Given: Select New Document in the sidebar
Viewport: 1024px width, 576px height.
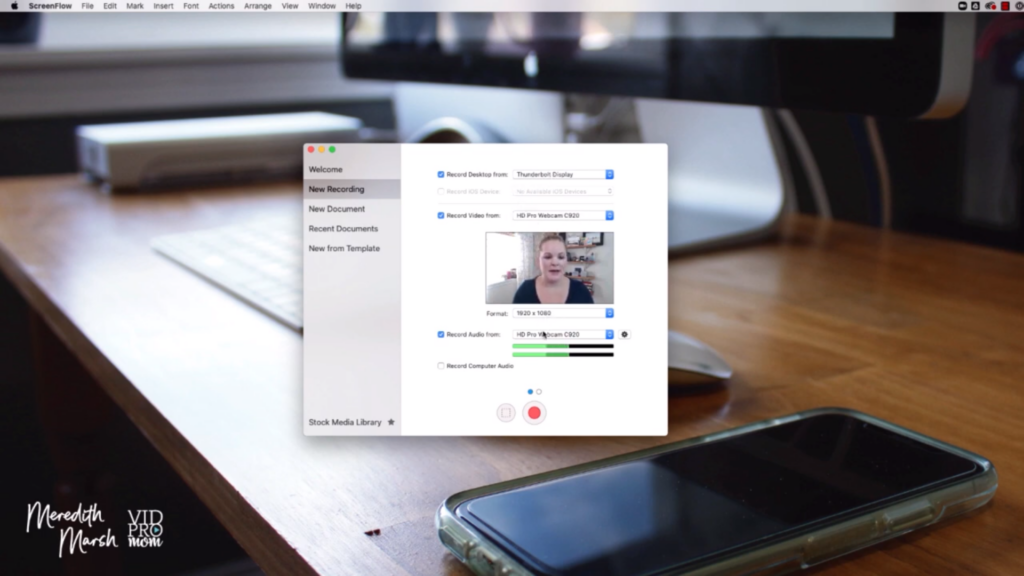Looking at the screenshot, I should 352,209.
